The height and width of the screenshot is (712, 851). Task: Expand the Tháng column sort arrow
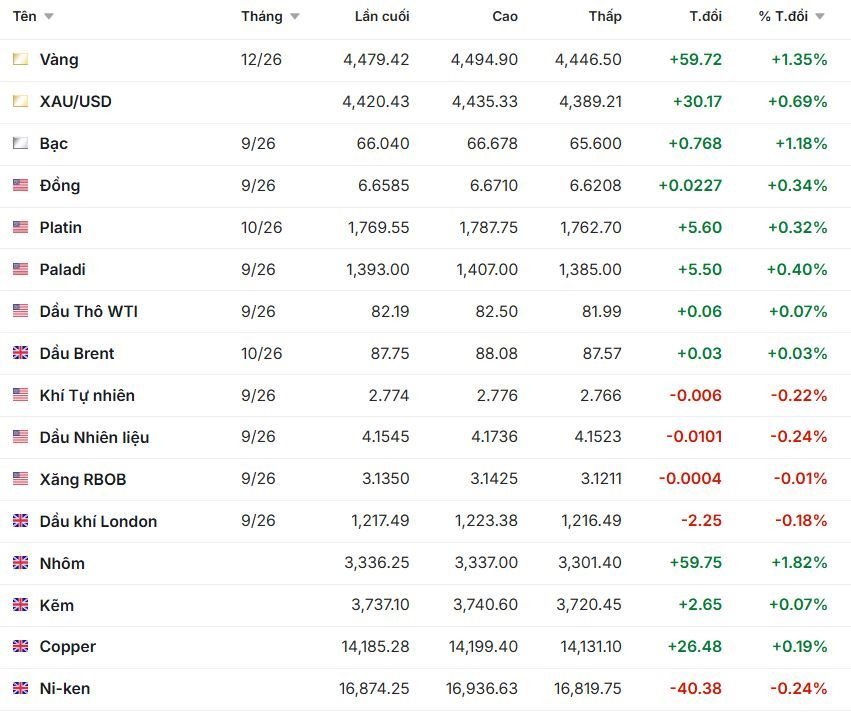(295, 16)
